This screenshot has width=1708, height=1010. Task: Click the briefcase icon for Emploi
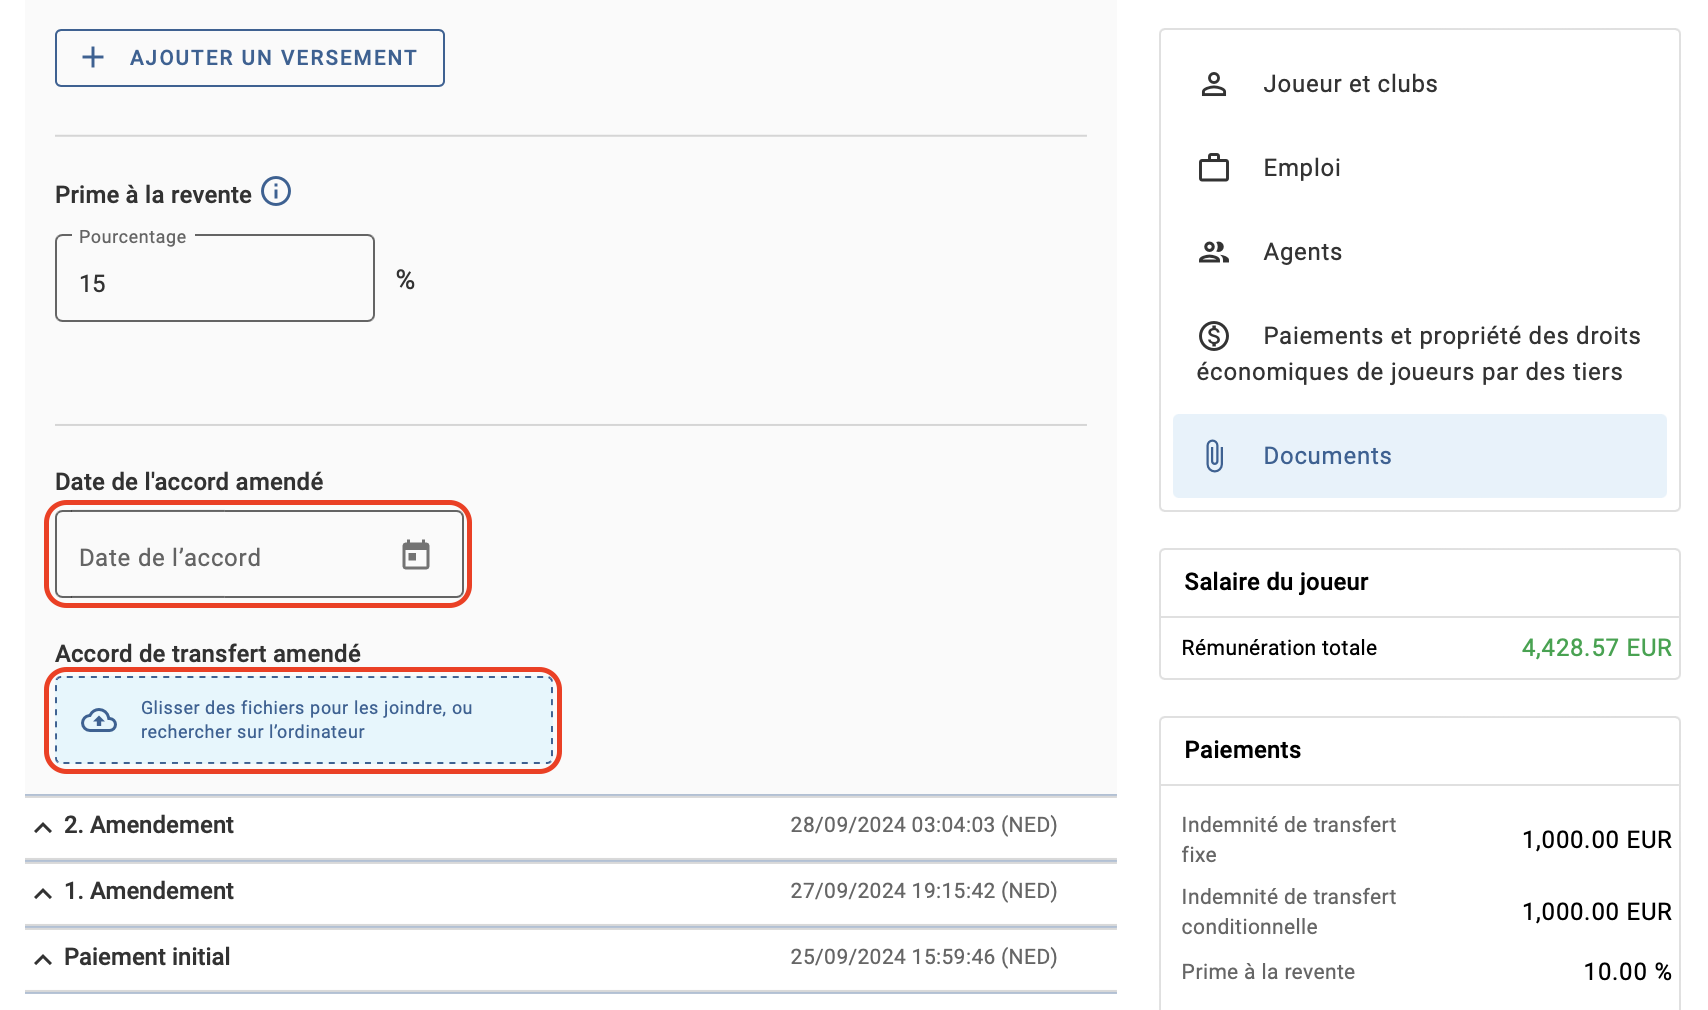pyautogui.click(x=1214, y=168)
